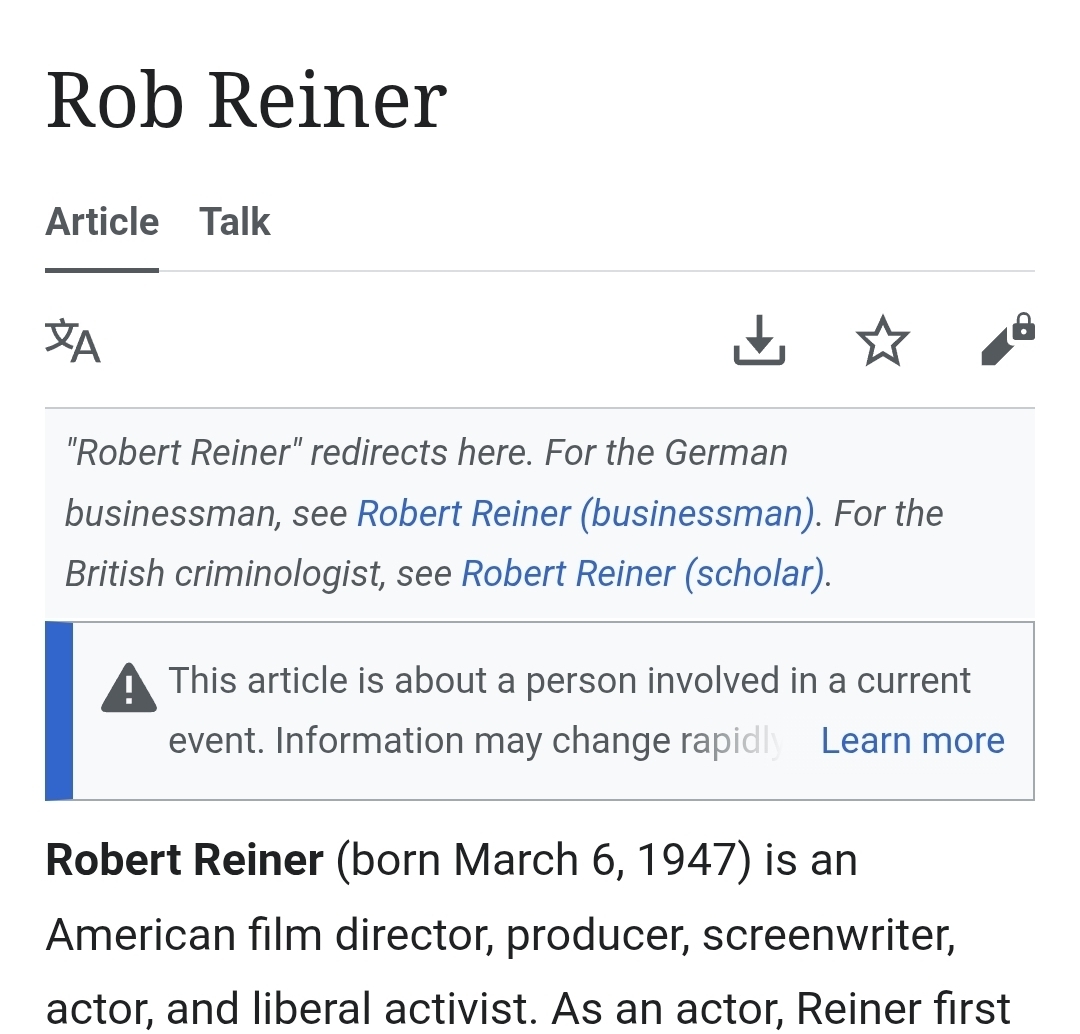Click the download article icon

click(x=759, y=341)
